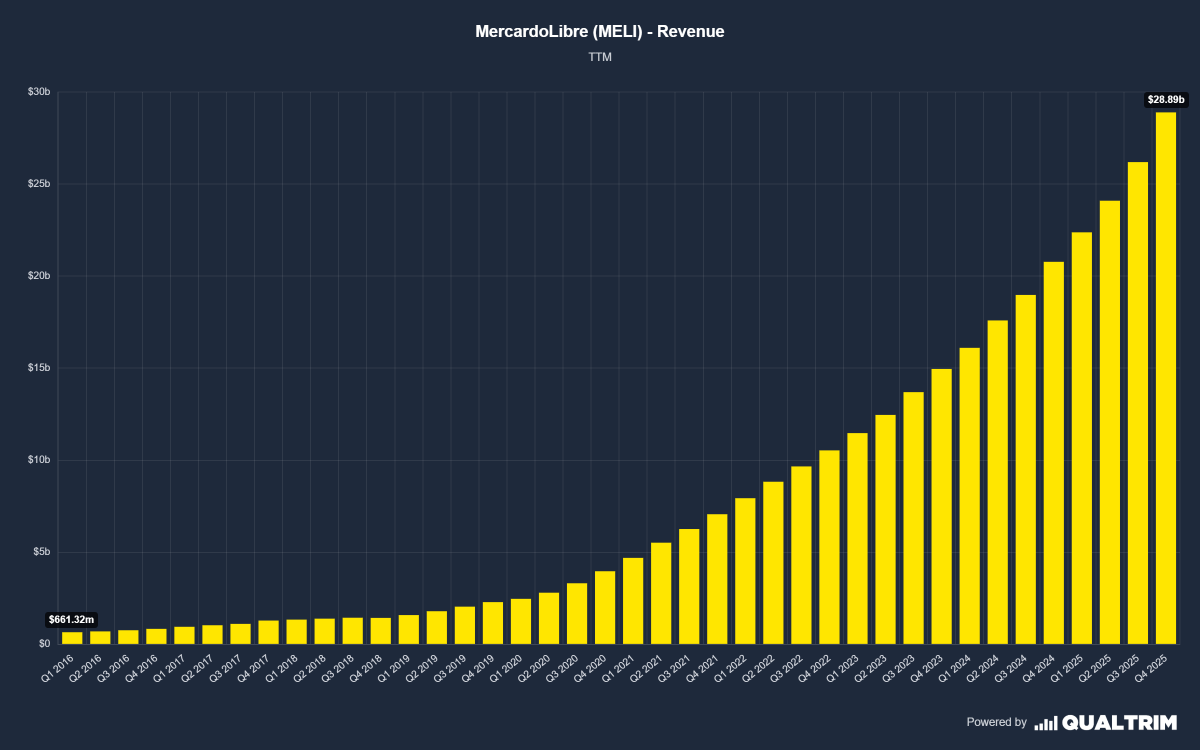The height and width of the screenshot is (750, 1200).
Task: Select the Q4 2024 revenue bar
Action: (1054, 453)
